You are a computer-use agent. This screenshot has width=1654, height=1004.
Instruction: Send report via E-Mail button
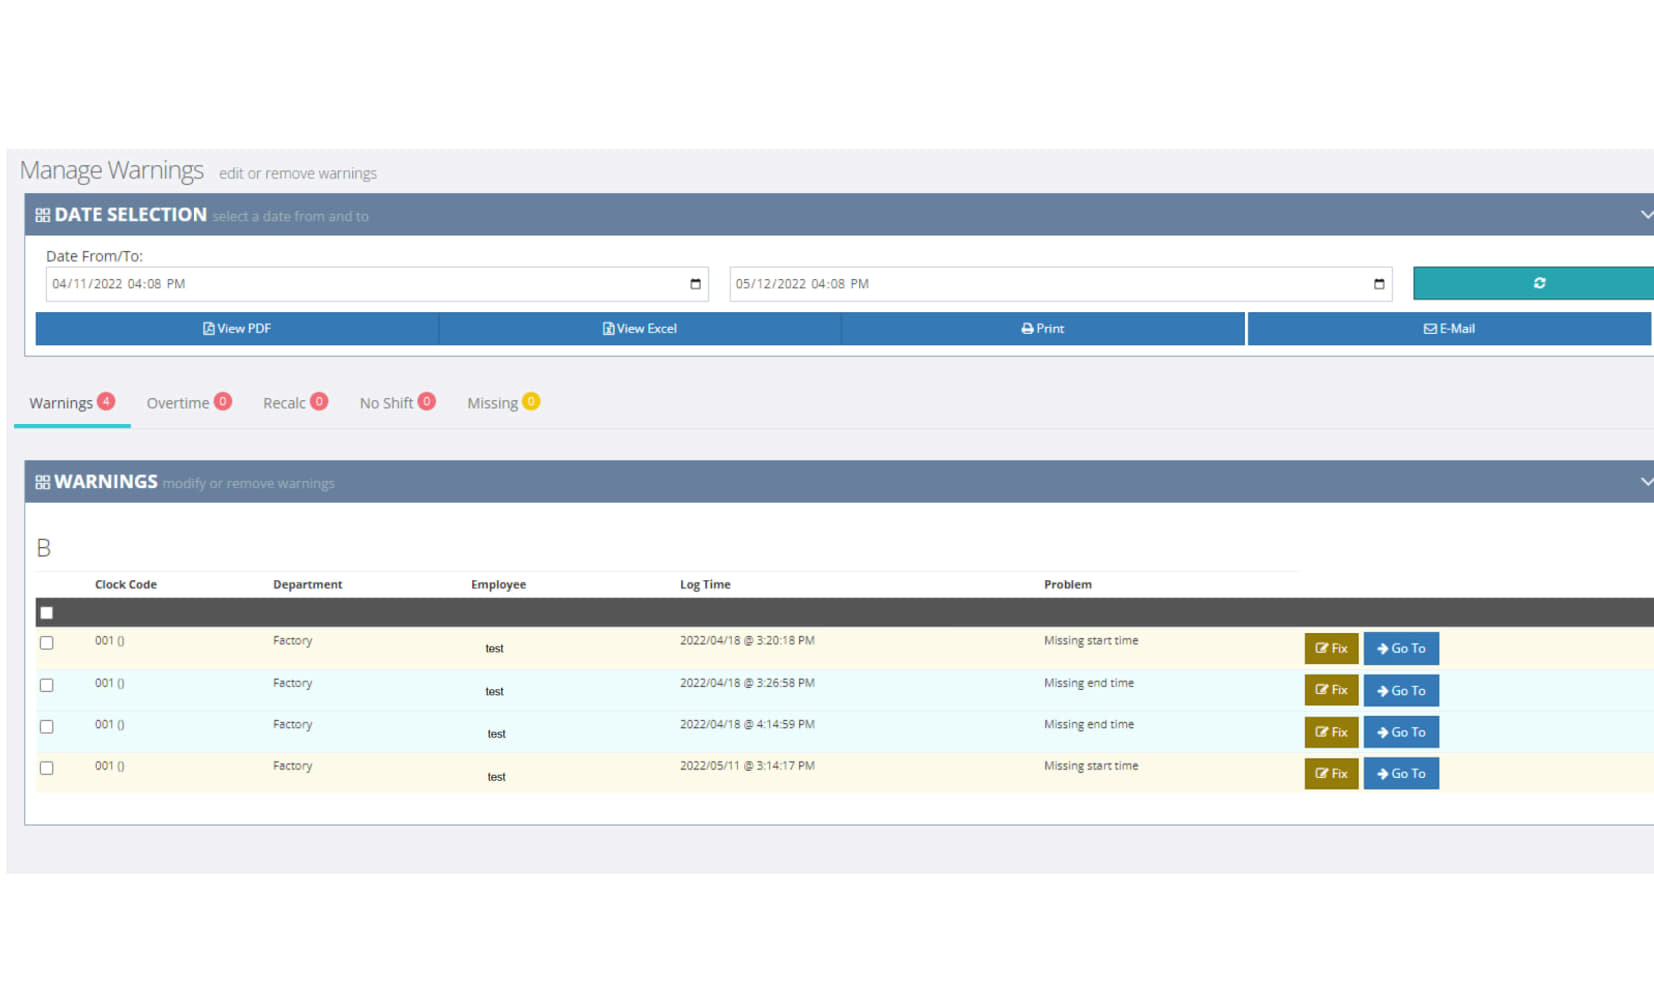coord(1449,328)
